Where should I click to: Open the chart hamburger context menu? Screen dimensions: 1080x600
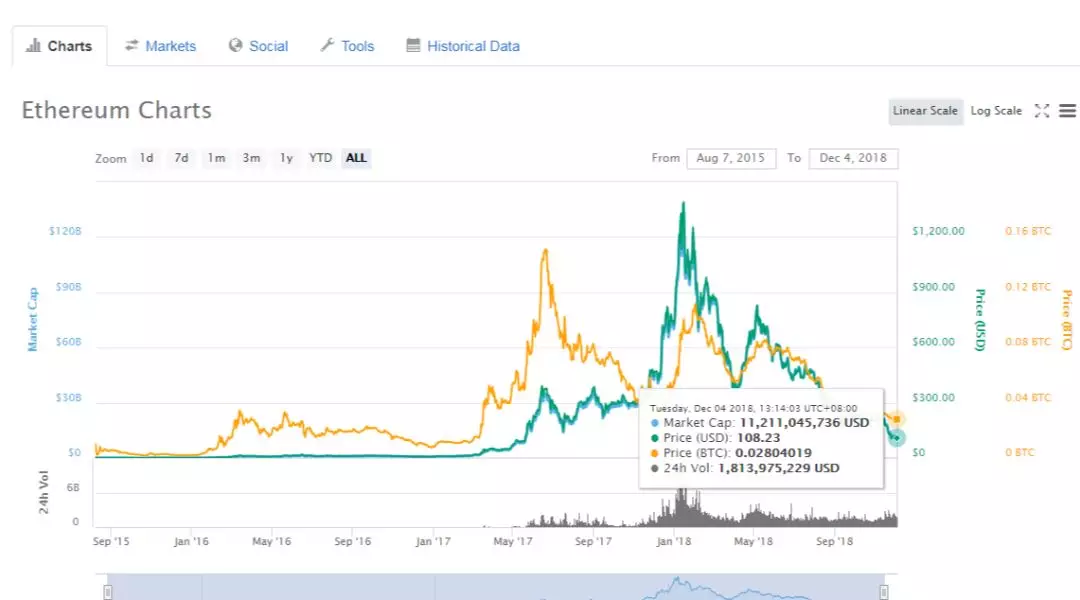(x=1067, y=111)
